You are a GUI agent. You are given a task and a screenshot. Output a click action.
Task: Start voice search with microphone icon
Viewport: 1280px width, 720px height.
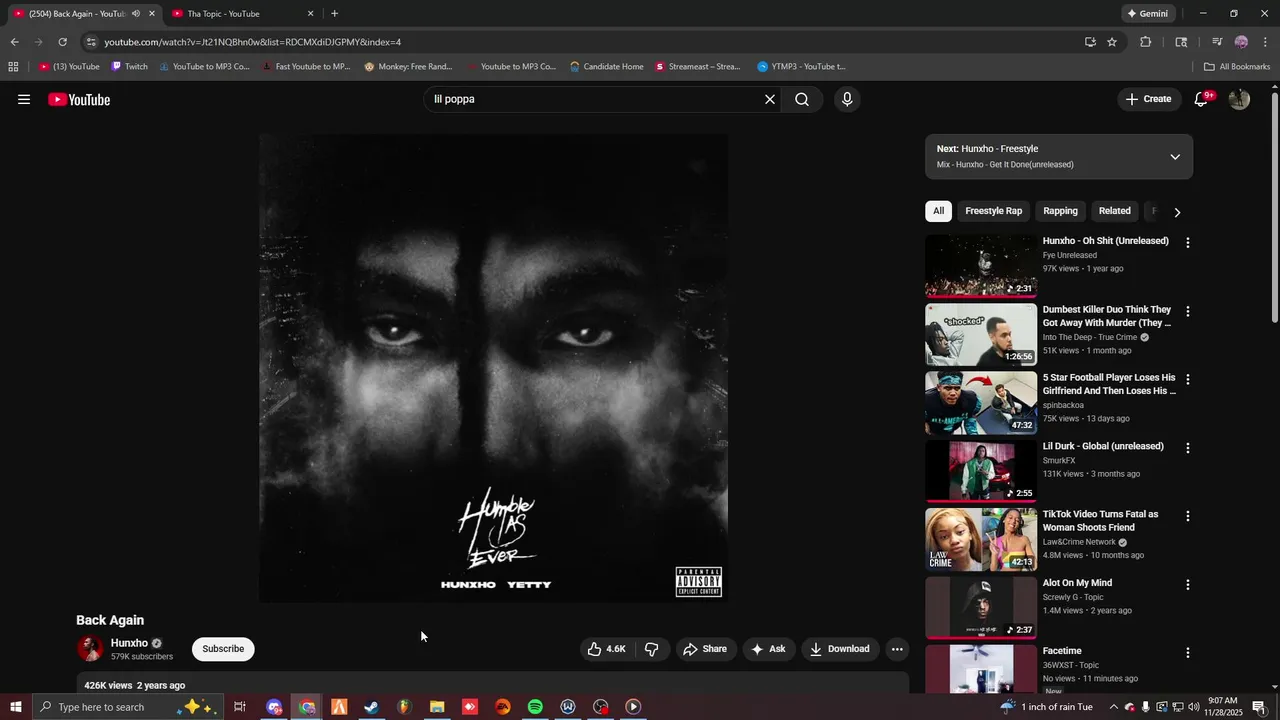coord(847,99)
